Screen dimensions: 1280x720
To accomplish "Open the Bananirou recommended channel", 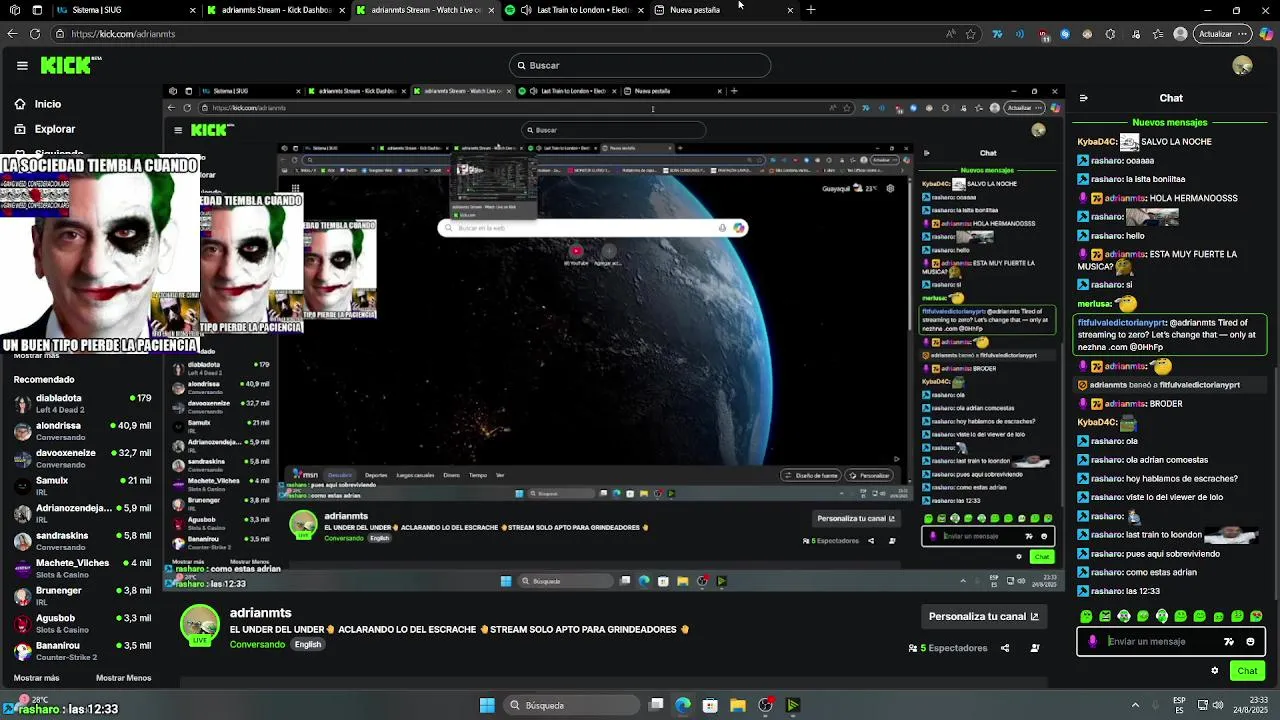I will coord(82,651).
